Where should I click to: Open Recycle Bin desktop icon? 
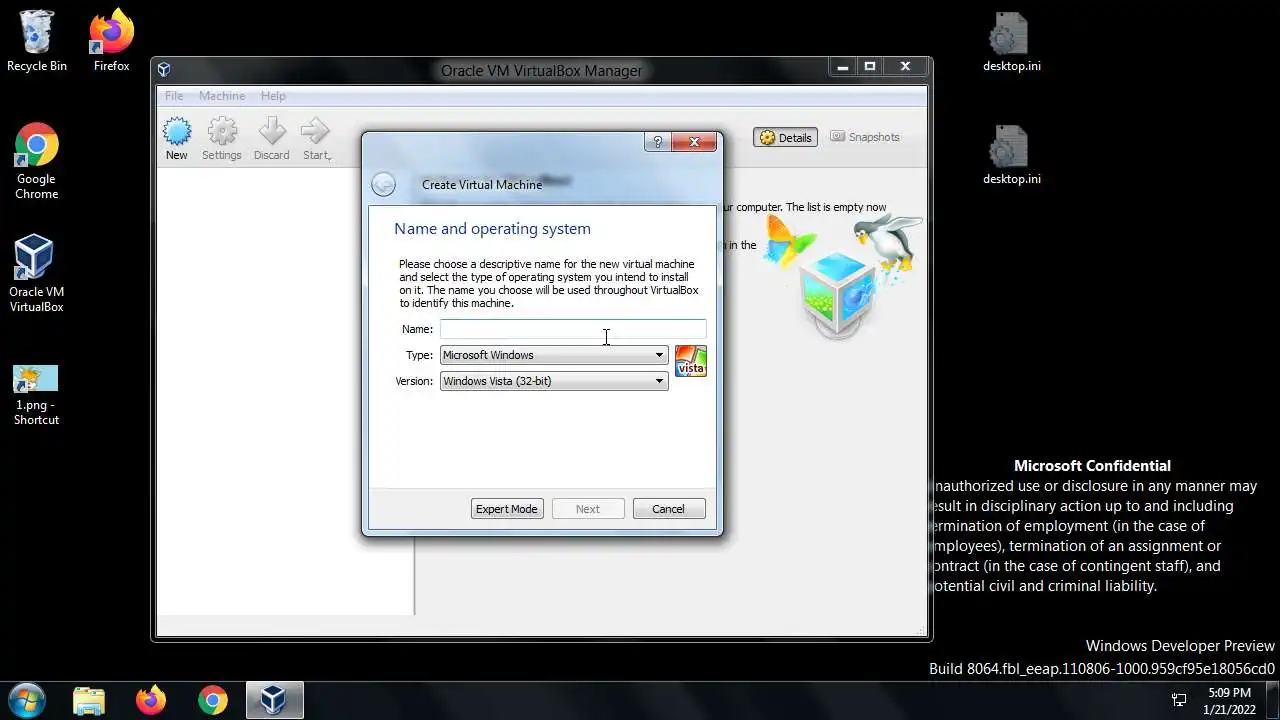point(37,42)
